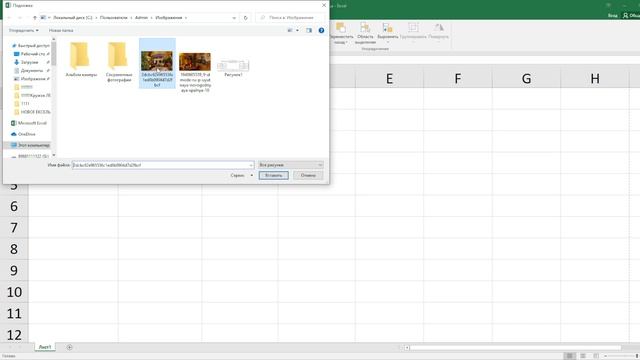Select Этот компьютер in navigation pane

[x=30, y=145]
